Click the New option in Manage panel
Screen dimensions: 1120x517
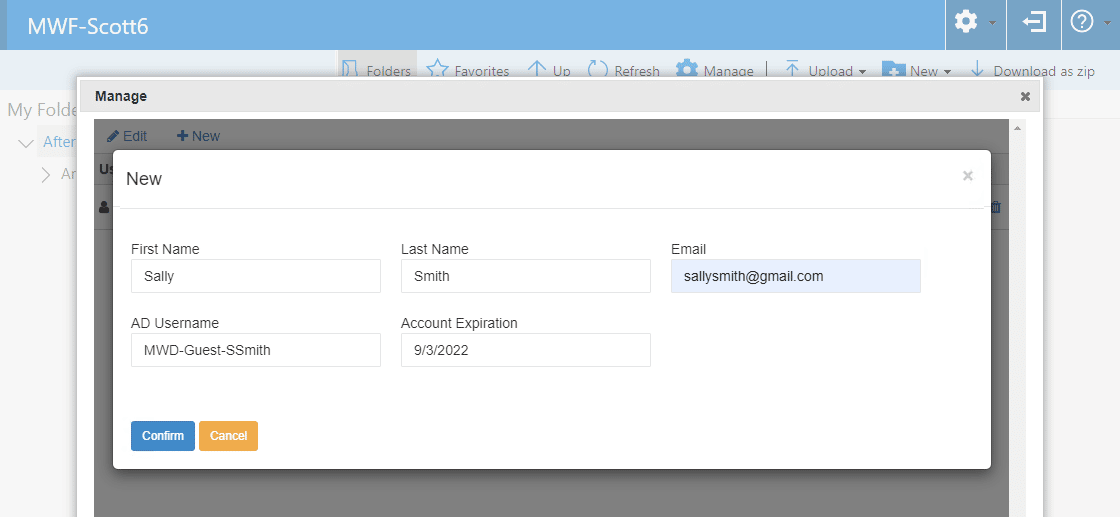pyautogui.click(x=198, y=136)
